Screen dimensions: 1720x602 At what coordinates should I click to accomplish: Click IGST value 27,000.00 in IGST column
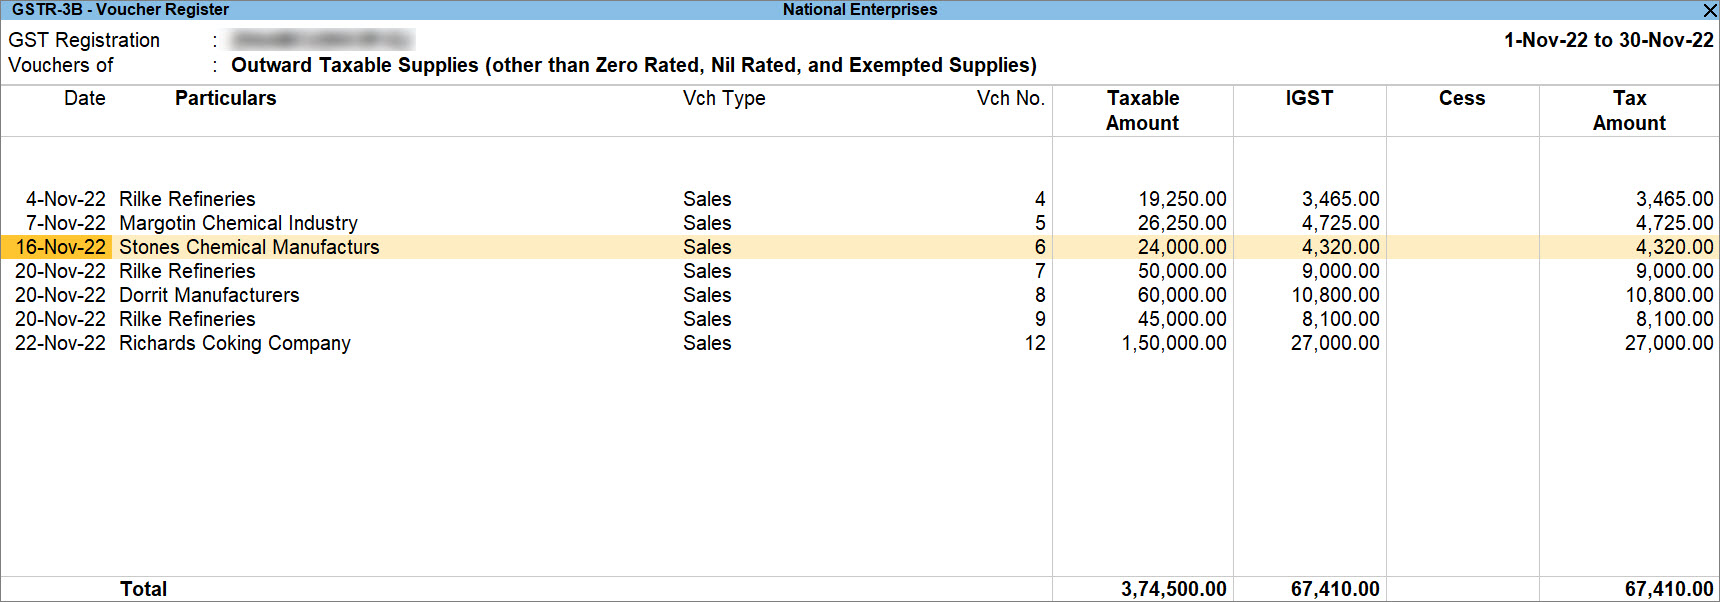(1335, 343)
